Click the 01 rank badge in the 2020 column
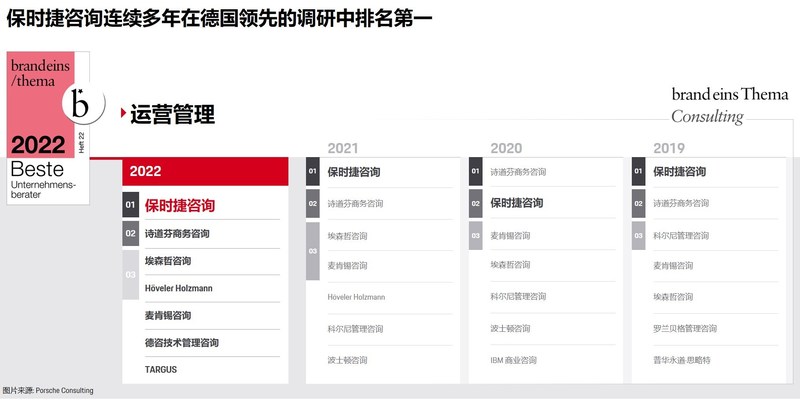The height and width of the screenshot is (400, 800). click(x=475, y=172)
